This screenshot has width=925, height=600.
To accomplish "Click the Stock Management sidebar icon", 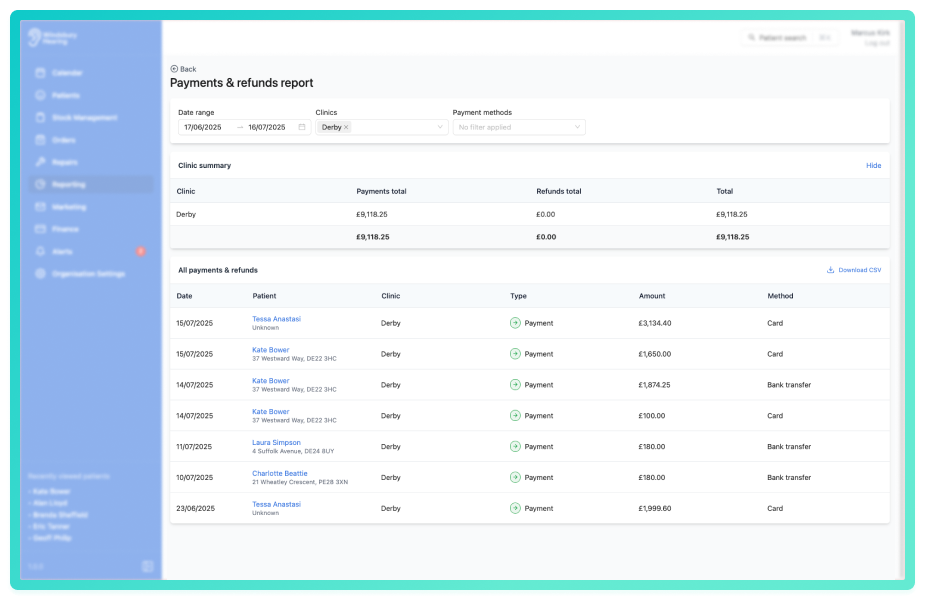I will 40,117.
